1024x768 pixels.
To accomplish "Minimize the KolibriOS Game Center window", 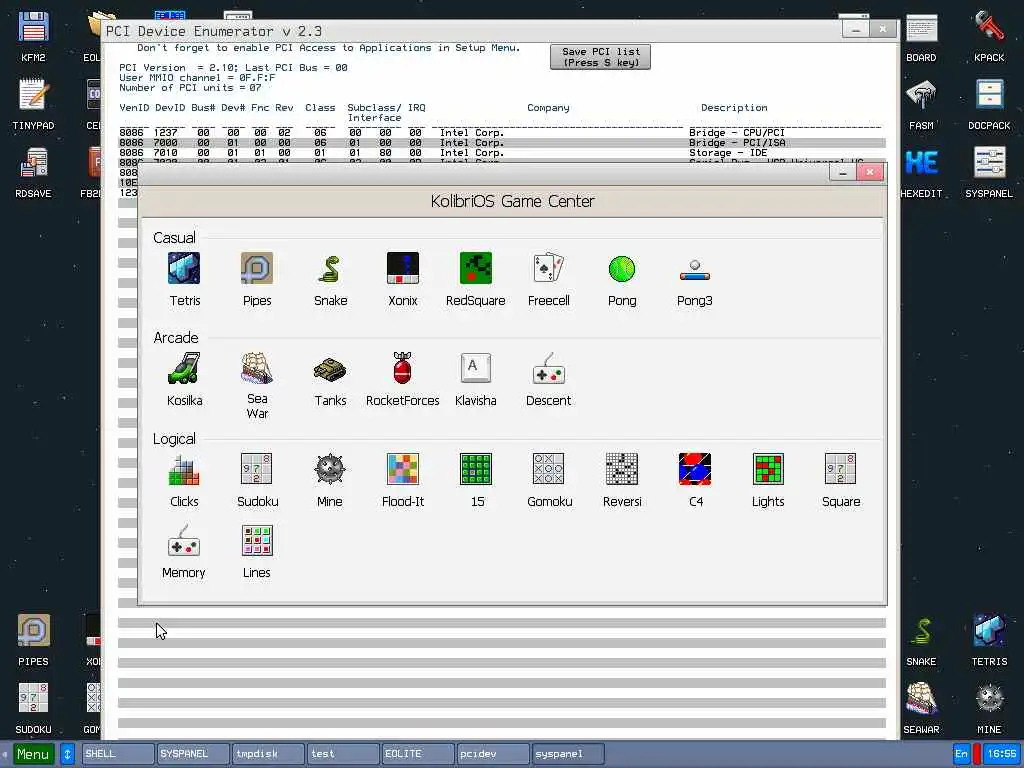I will pos(842,172).
